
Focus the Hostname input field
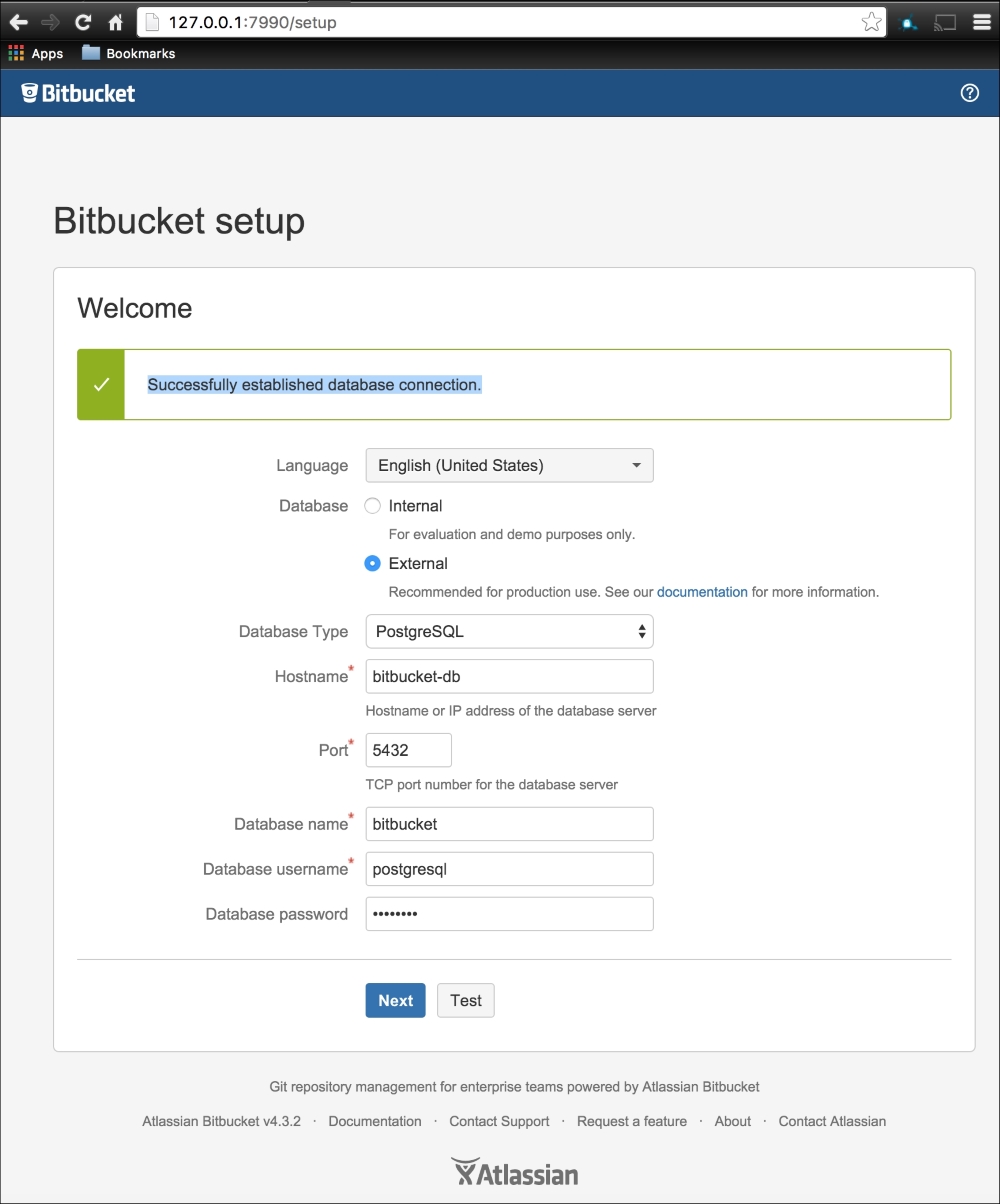pos(509,677)
